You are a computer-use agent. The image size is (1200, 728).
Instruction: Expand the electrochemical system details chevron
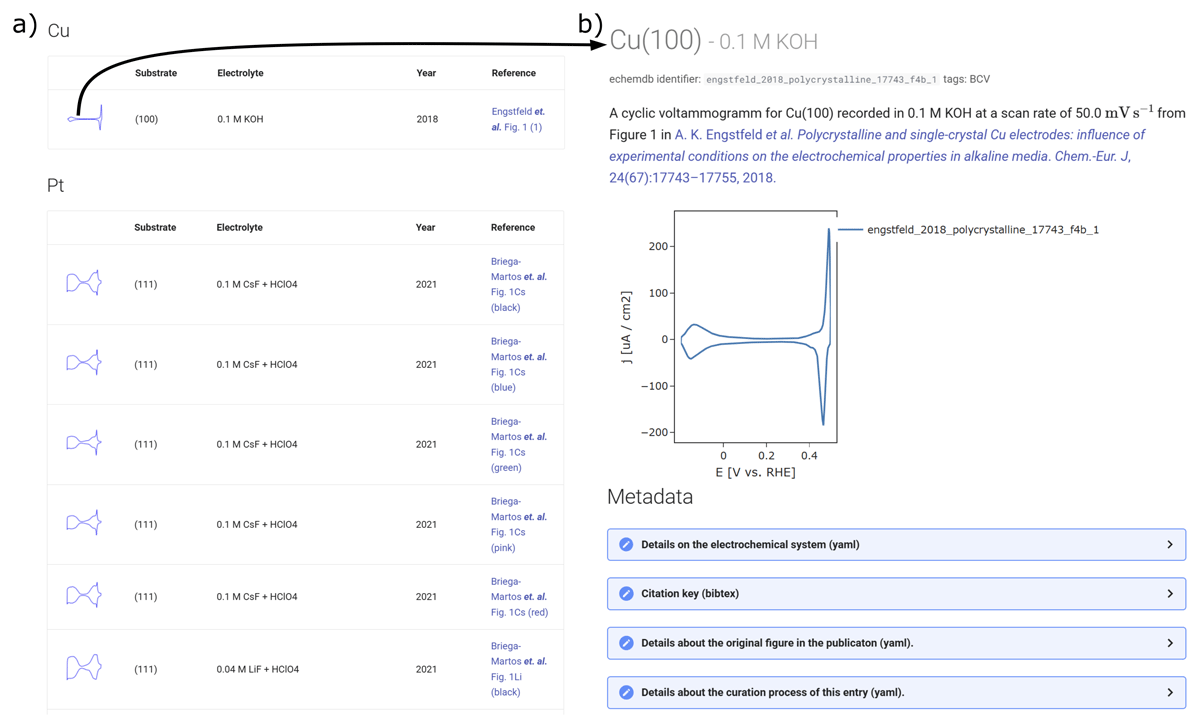[x=1169, y=545]
